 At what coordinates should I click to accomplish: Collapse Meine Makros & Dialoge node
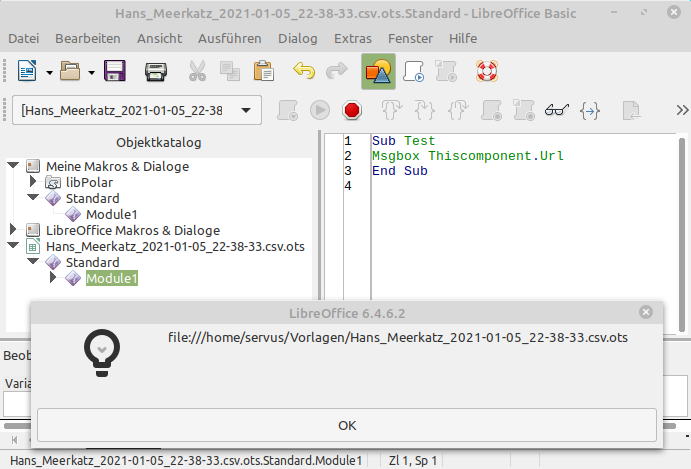point(13,165)
